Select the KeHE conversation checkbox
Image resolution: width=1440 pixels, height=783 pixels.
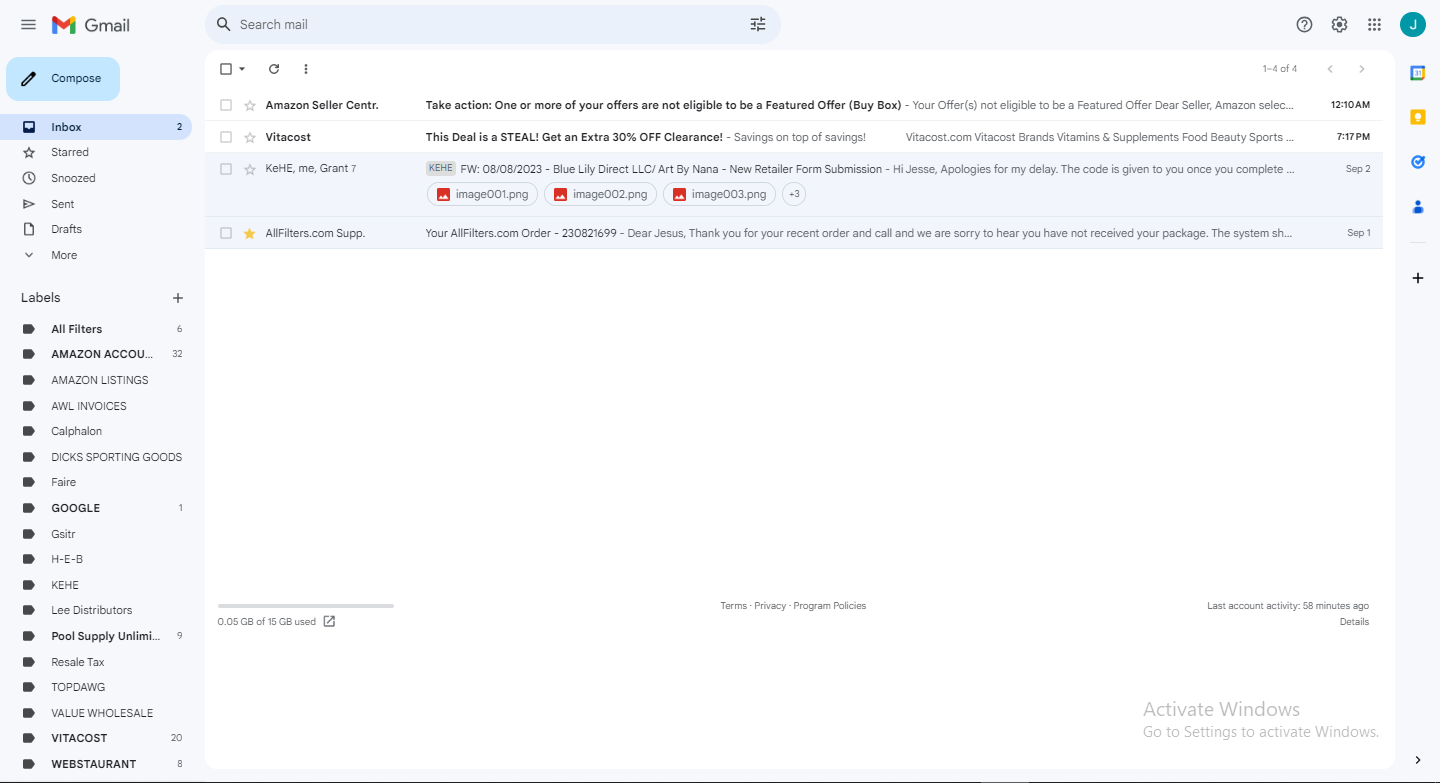coord(226,169)
